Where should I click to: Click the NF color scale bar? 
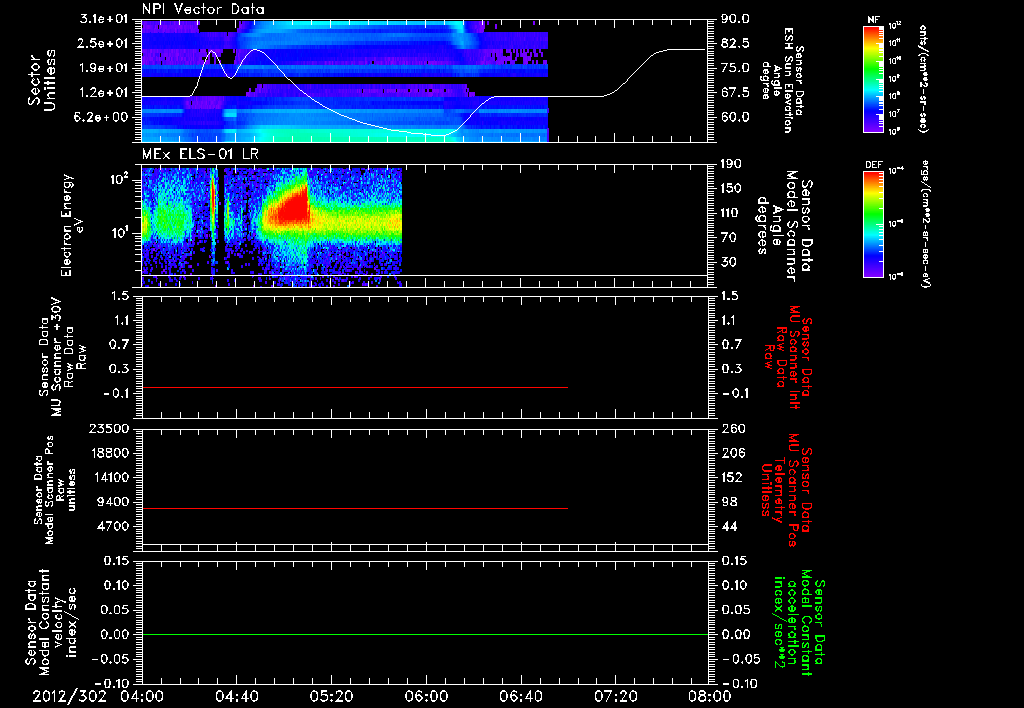874,78
